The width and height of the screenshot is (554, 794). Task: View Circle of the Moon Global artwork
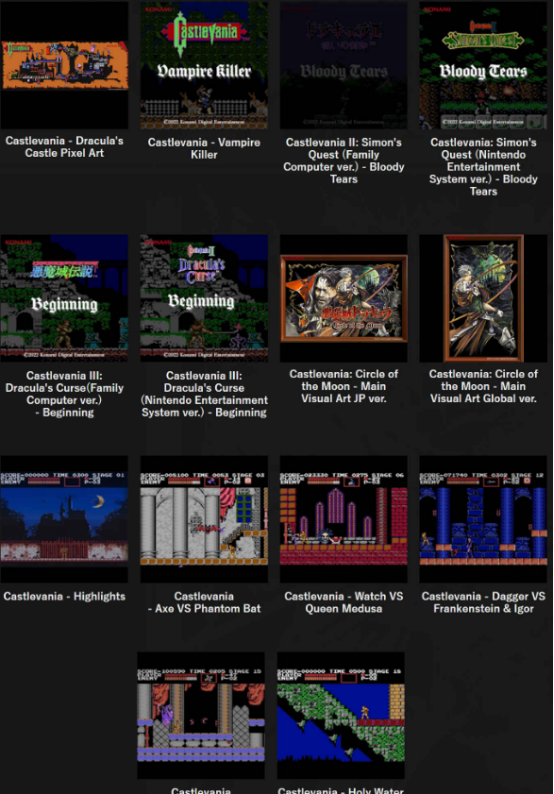click(483, 298)
